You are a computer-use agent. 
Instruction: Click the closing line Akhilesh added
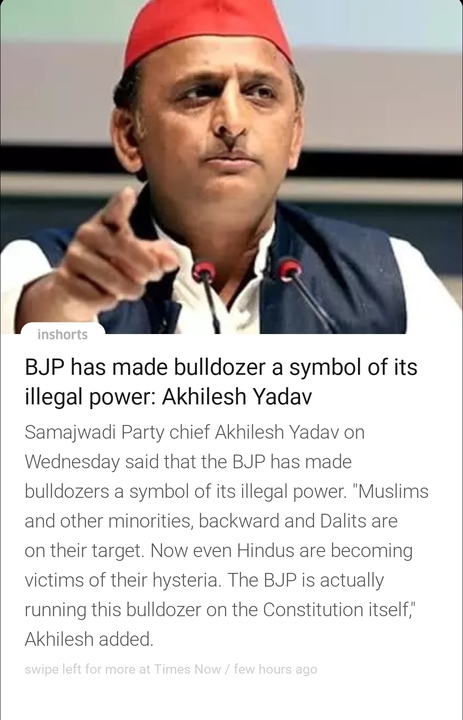(89, 639)
